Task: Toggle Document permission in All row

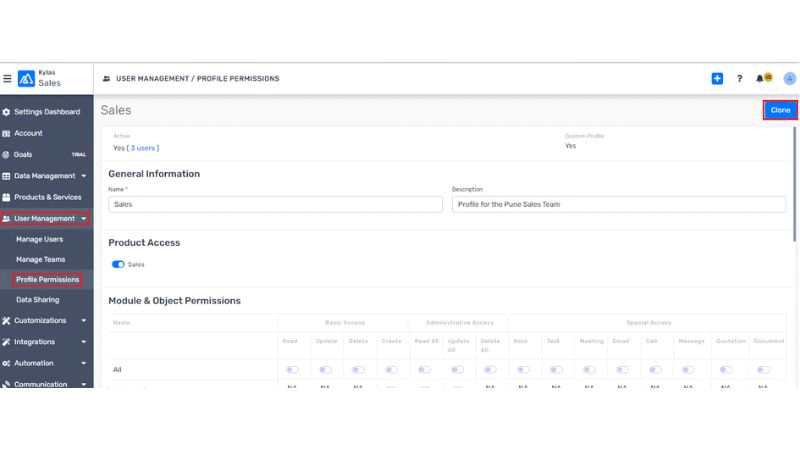Action: pyautogui.click(x=763, y=370)
